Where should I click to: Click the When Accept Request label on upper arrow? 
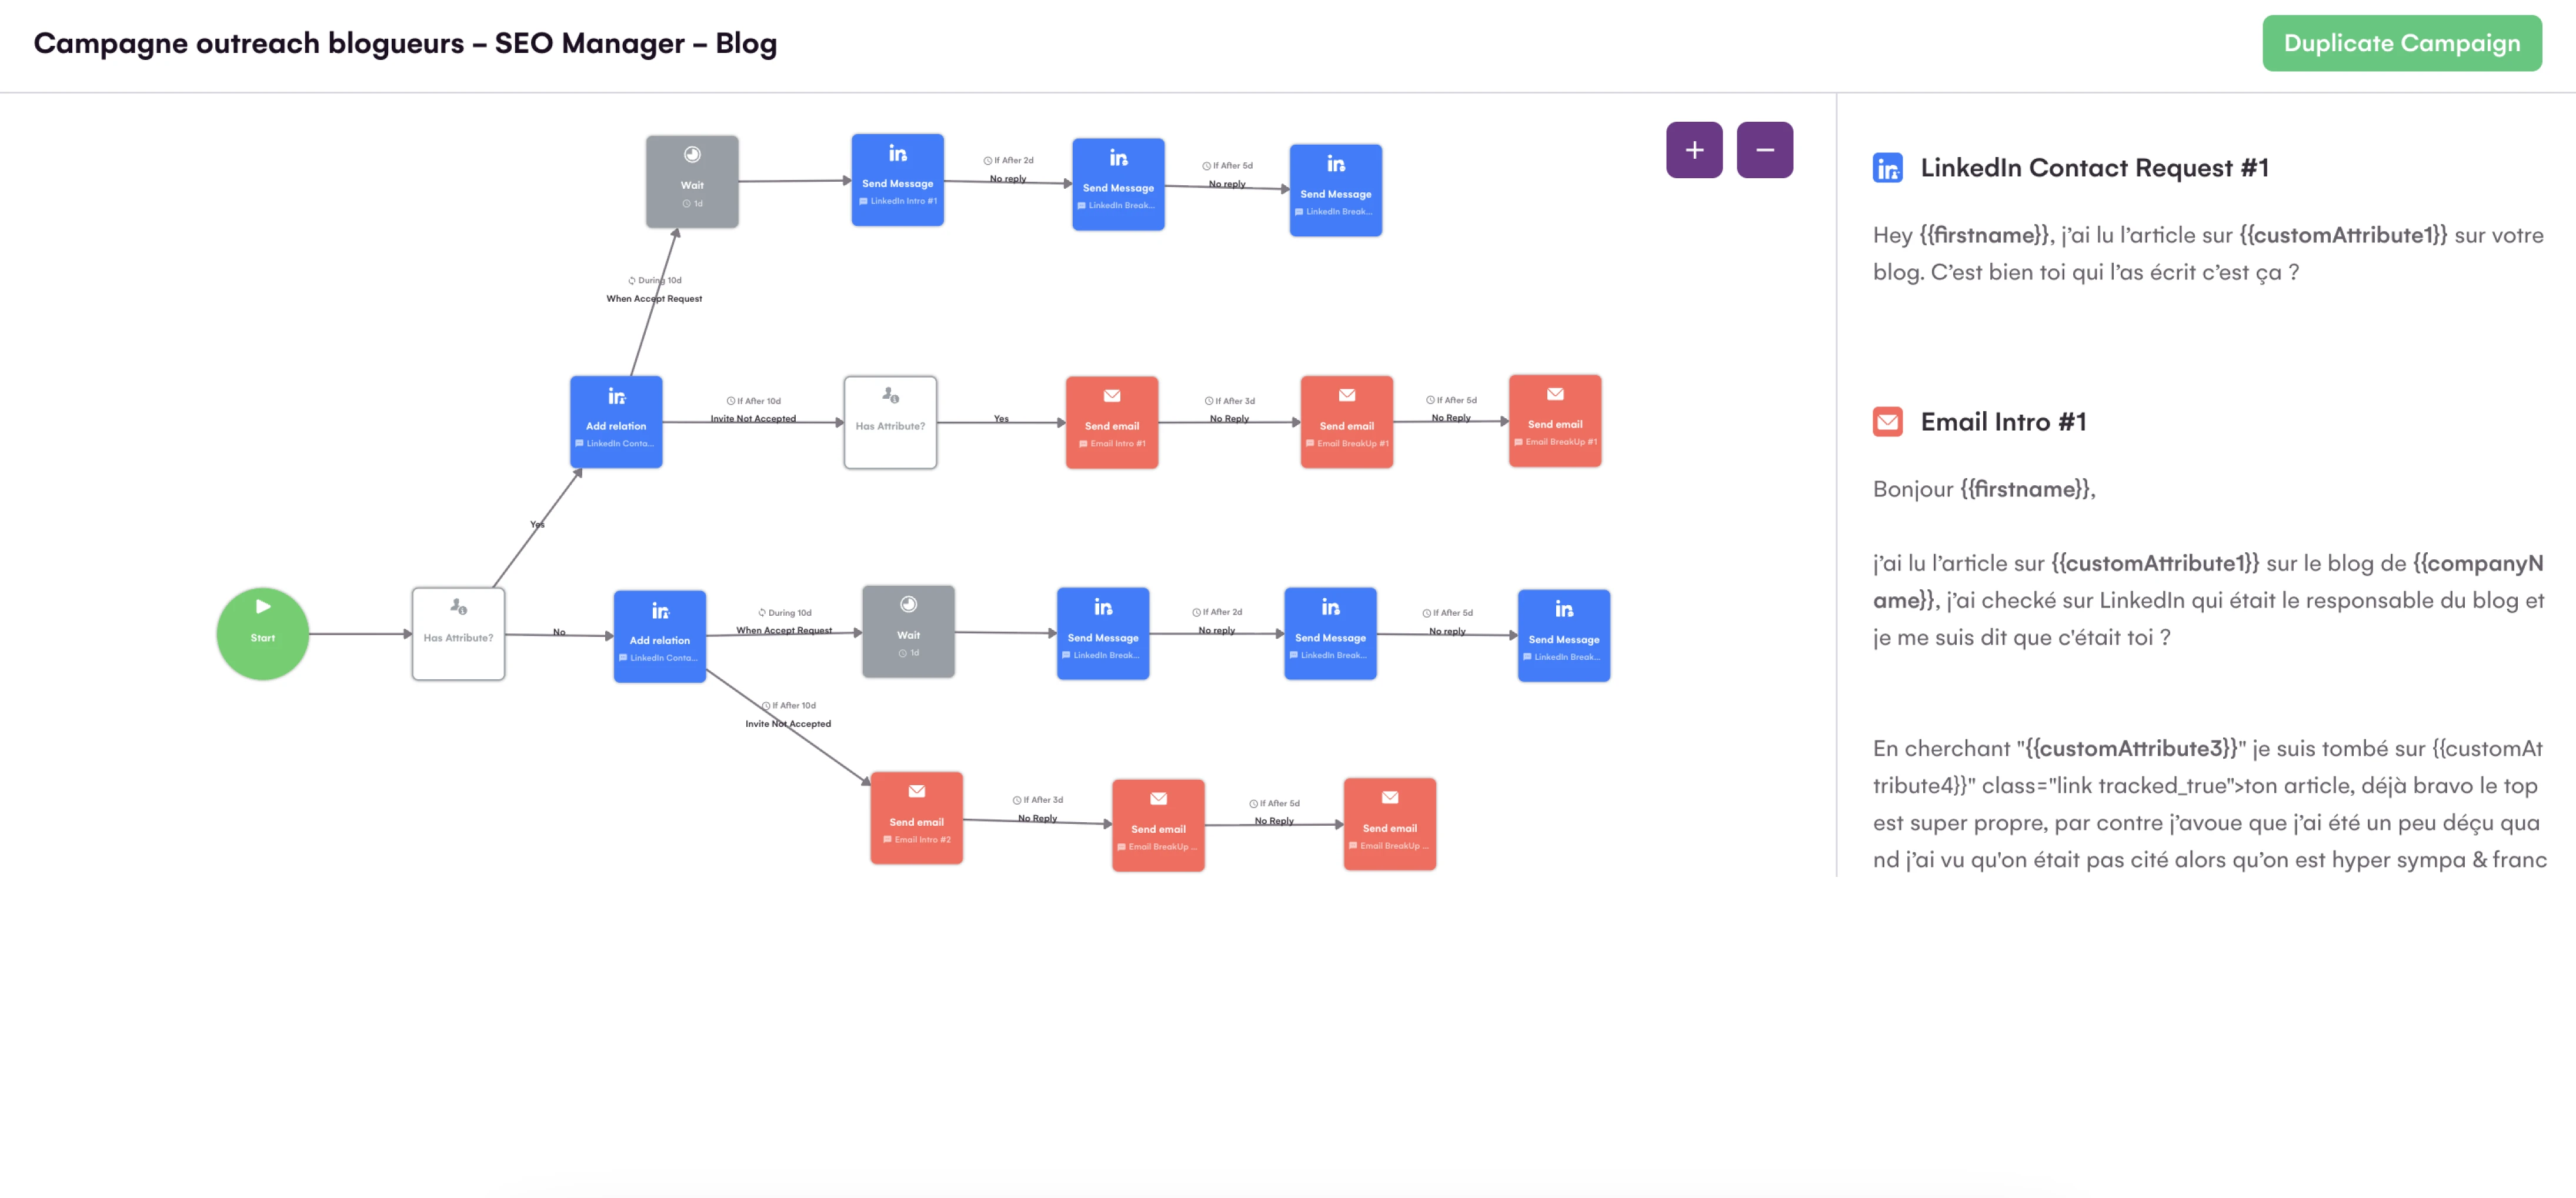(654, 298)
